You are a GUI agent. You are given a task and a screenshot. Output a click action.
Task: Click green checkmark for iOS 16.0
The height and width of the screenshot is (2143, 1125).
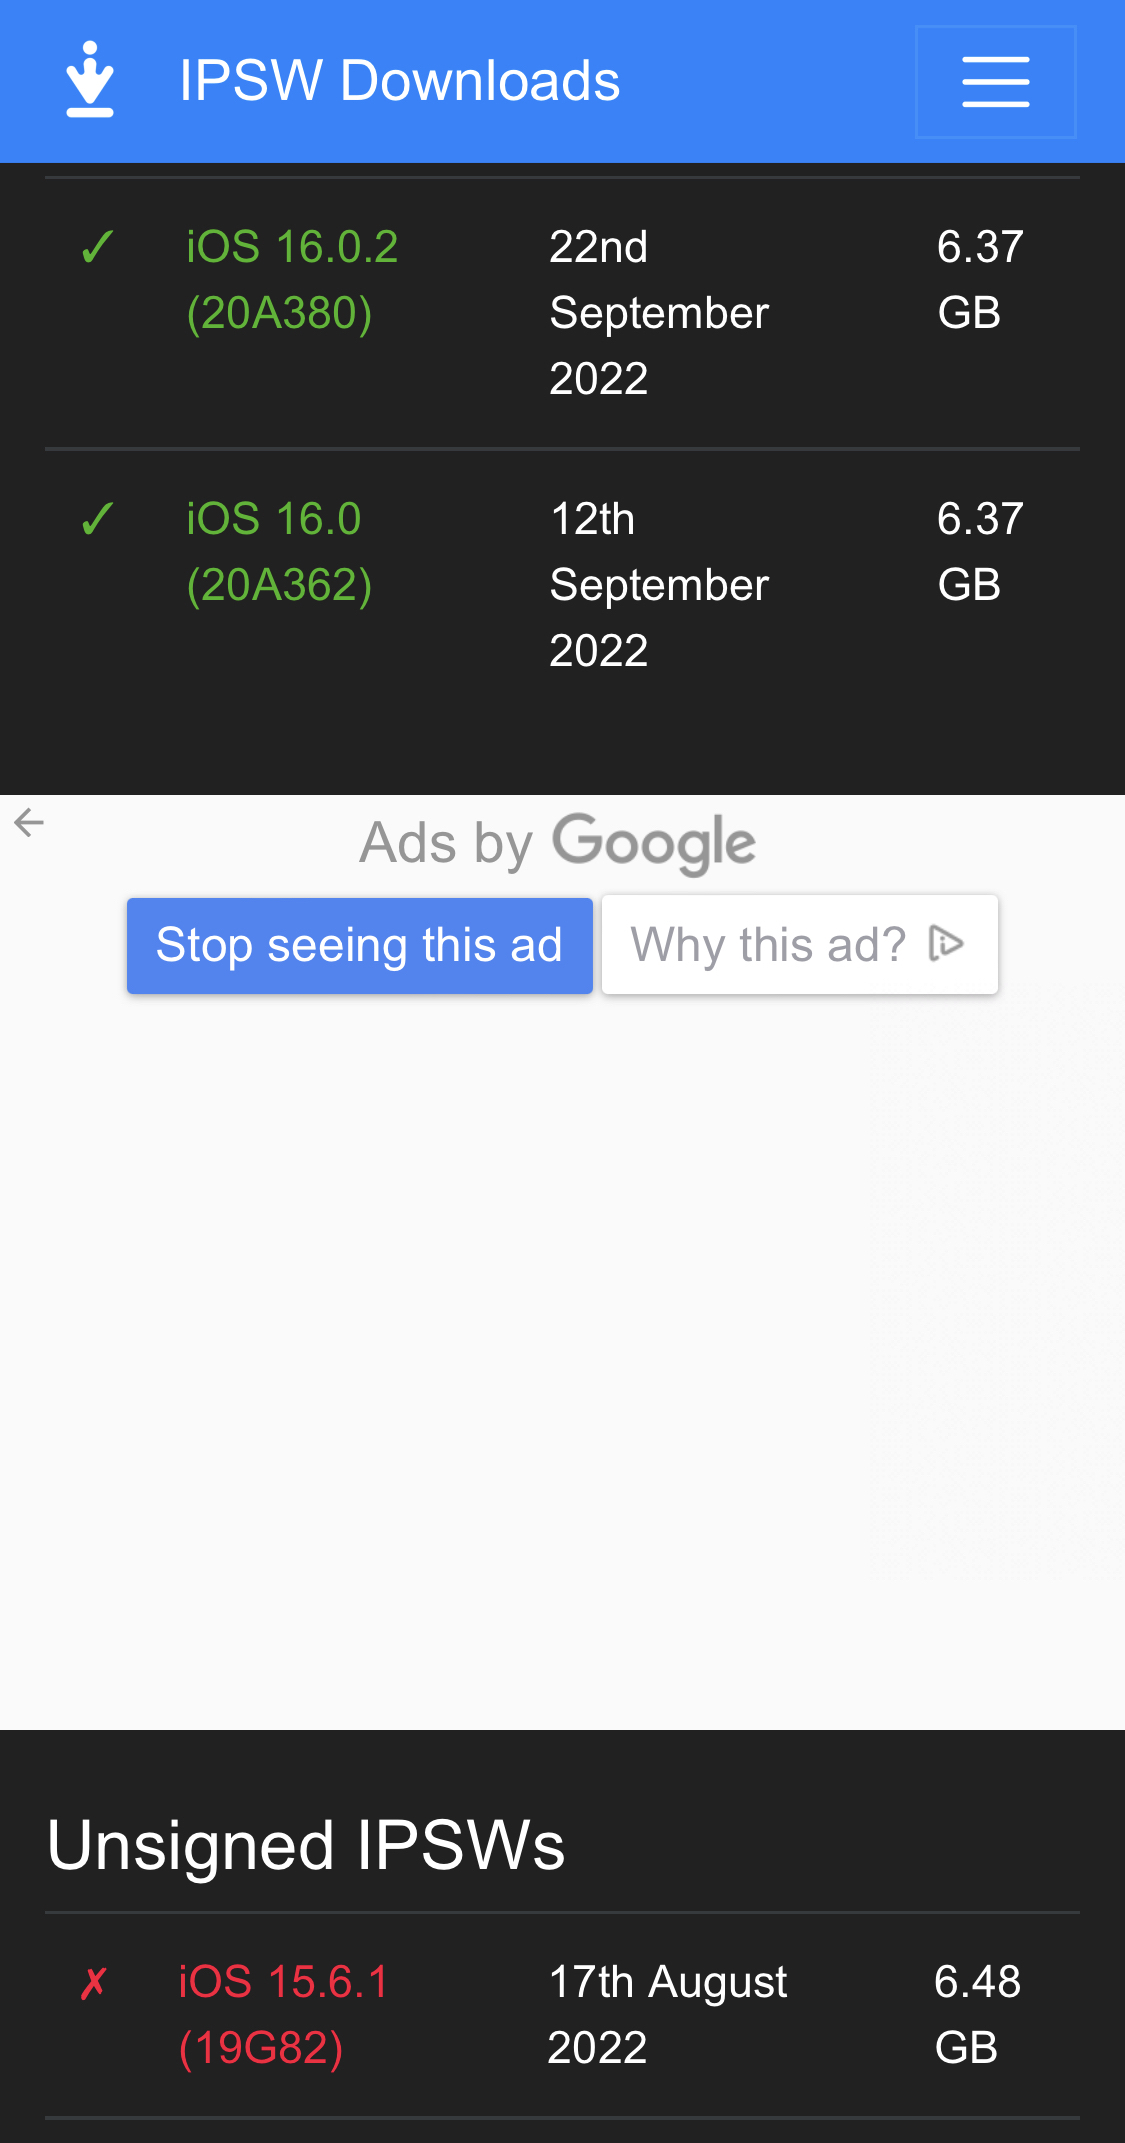click(x=97, y=519)
